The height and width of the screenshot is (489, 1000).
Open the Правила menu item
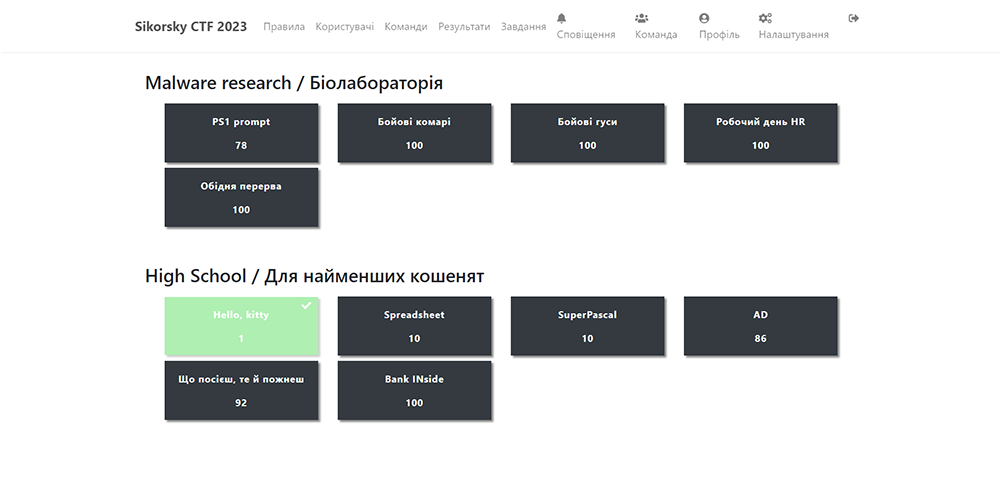tap(284, 27)
